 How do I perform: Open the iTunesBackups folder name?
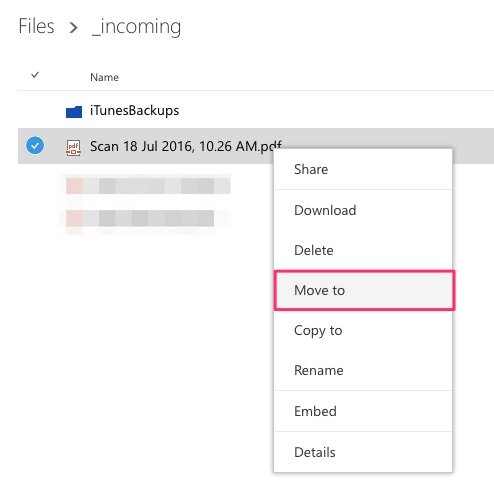pyautogui.click(x=134, y=110)
